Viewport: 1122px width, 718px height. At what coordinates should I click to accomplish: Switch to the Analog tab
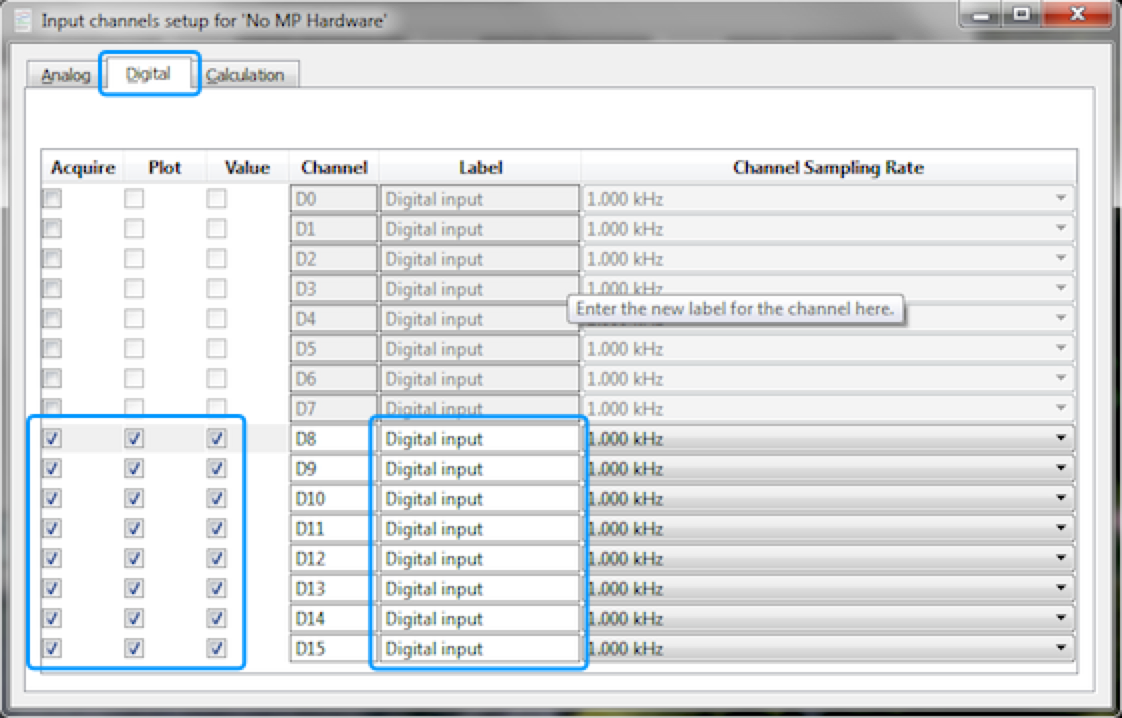click(66, 76)
